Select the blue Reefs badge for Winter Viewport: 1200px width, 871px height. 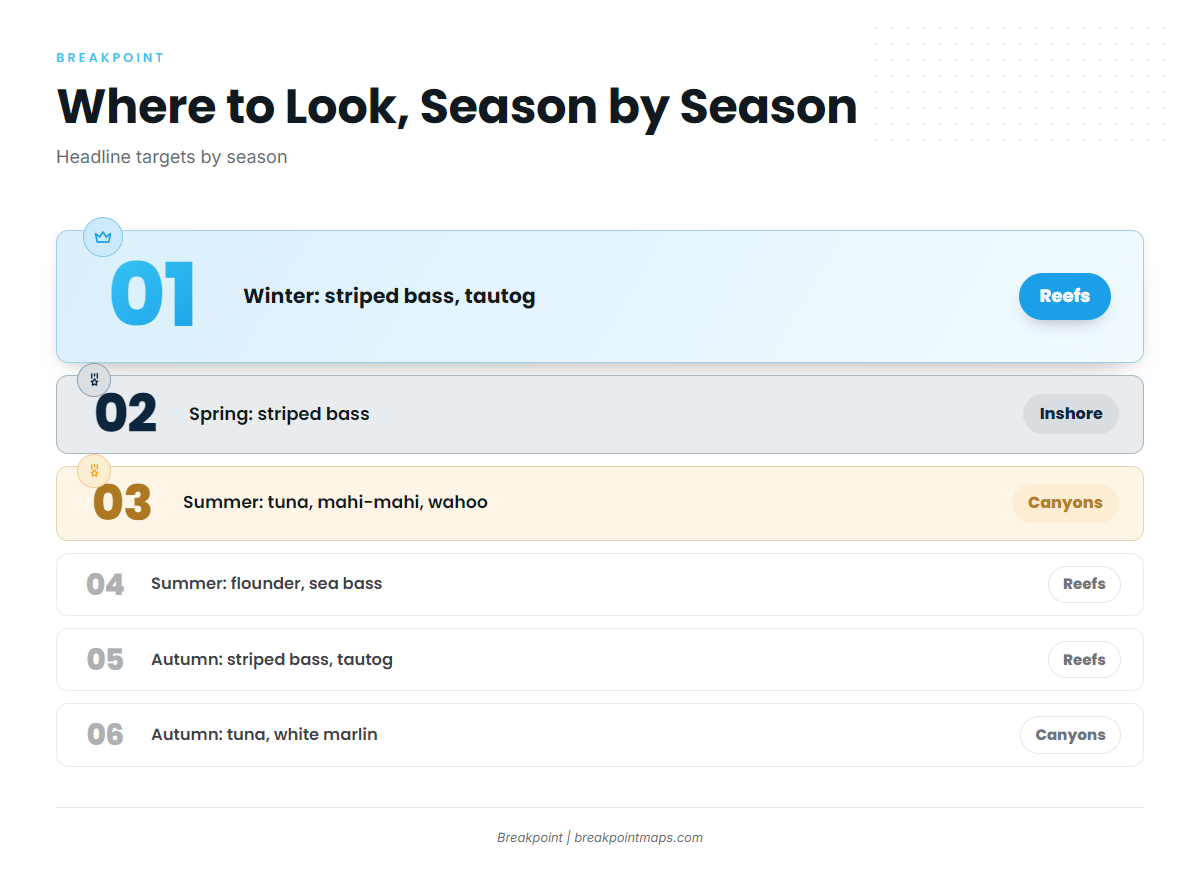point(1065,296)
